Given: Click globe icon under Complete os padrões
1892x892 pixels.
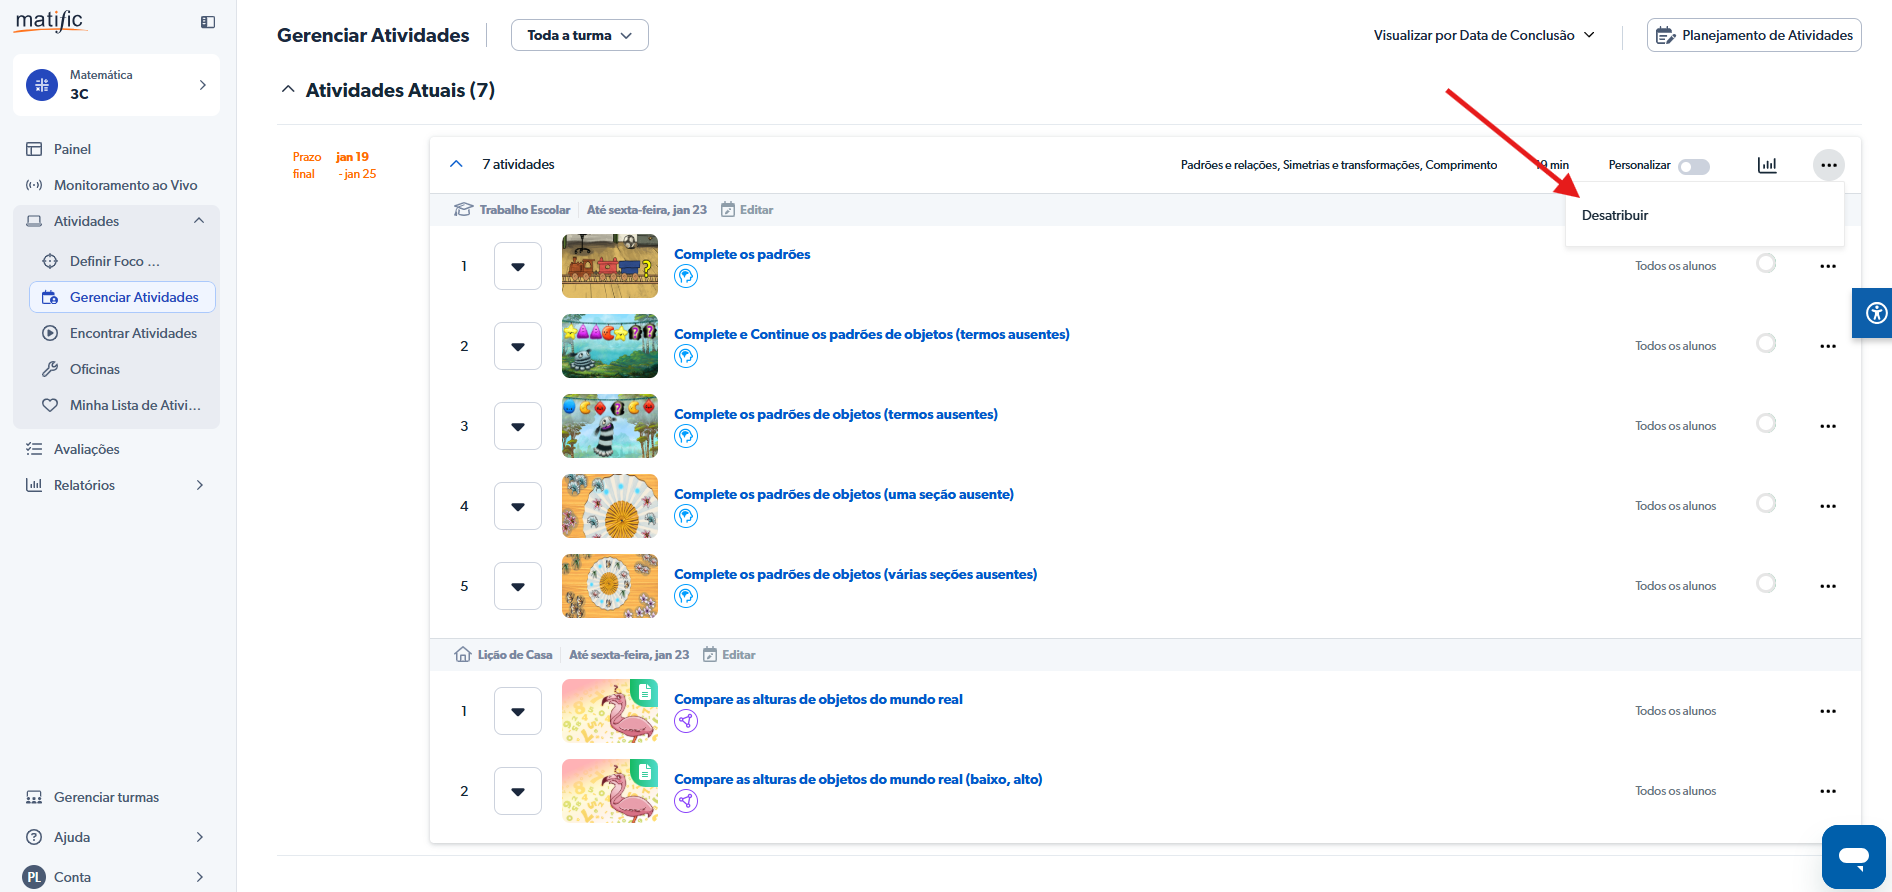Looking at the screenshot, I should (x=686, y=277).
